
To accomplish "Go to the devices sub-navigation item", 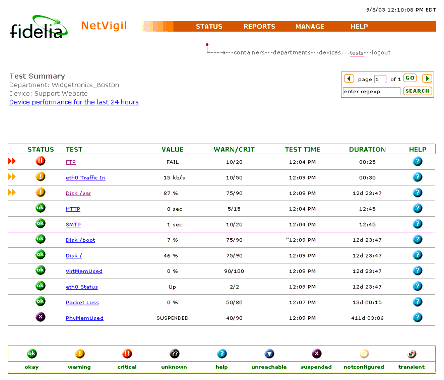I will pyautogui.click(x=330, y=53).
